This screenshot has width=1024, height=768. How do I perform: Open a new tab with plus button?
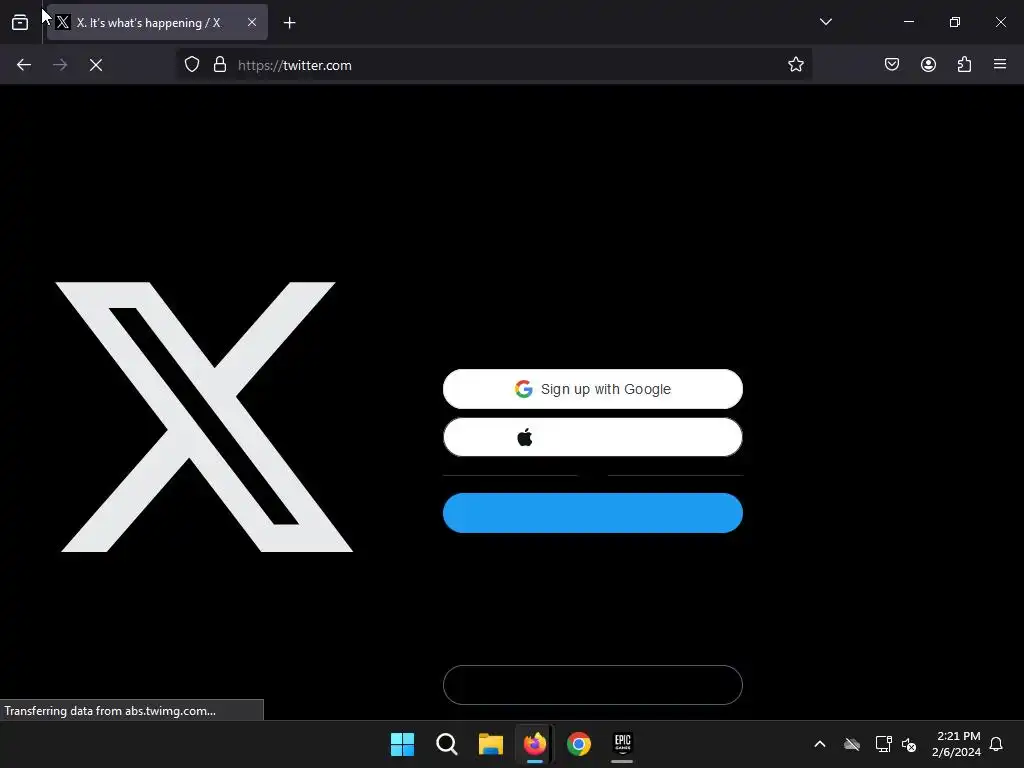[x=289, y=23]
